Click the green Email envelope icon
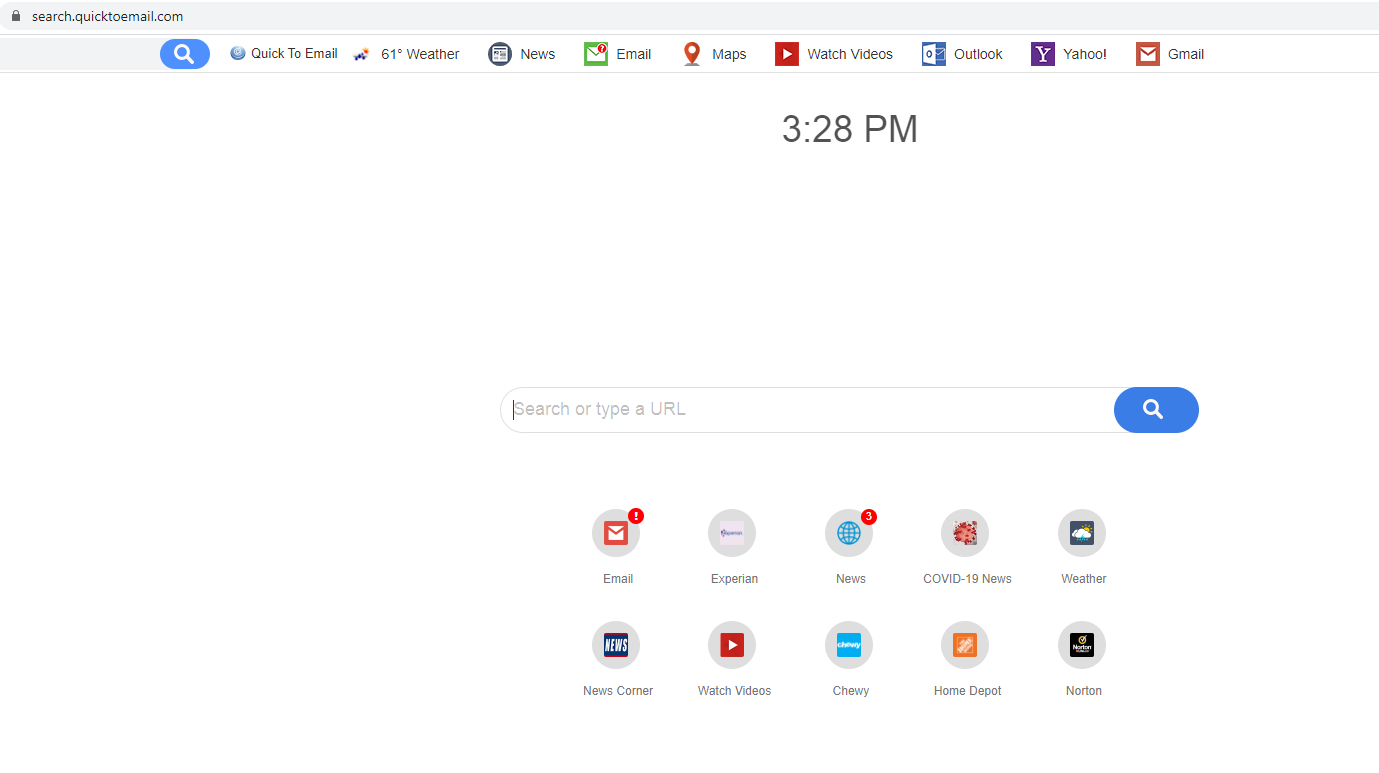The image size is (1379, 773). pos(596,54)
